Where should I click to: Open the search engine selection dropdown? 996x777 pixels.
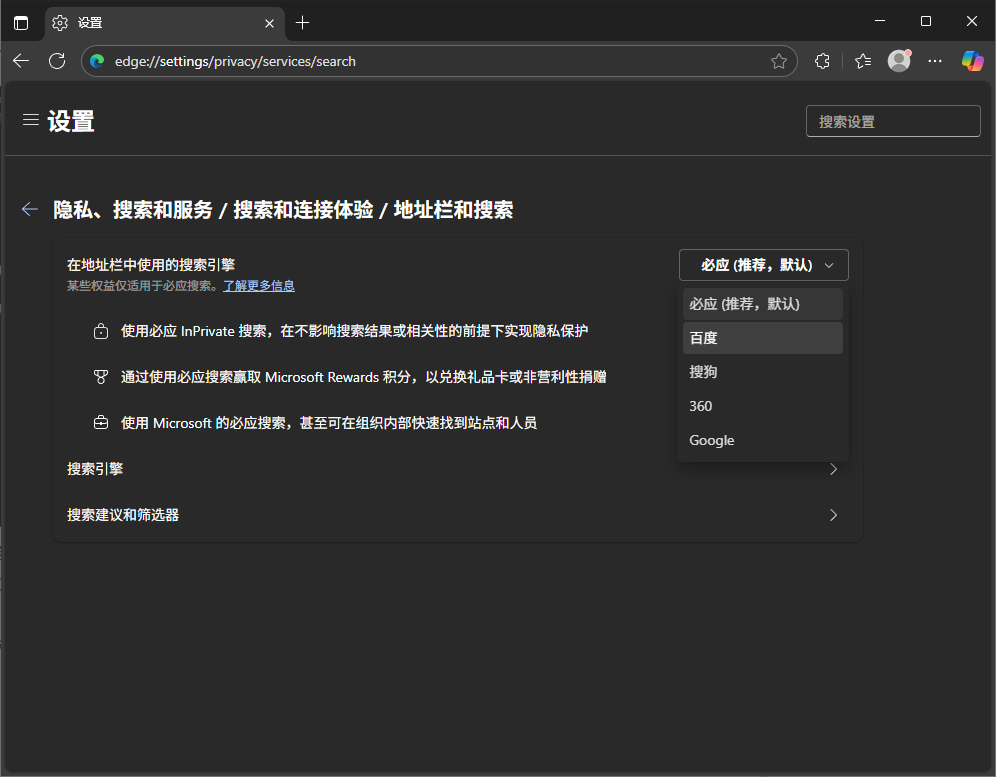(763, 265)
